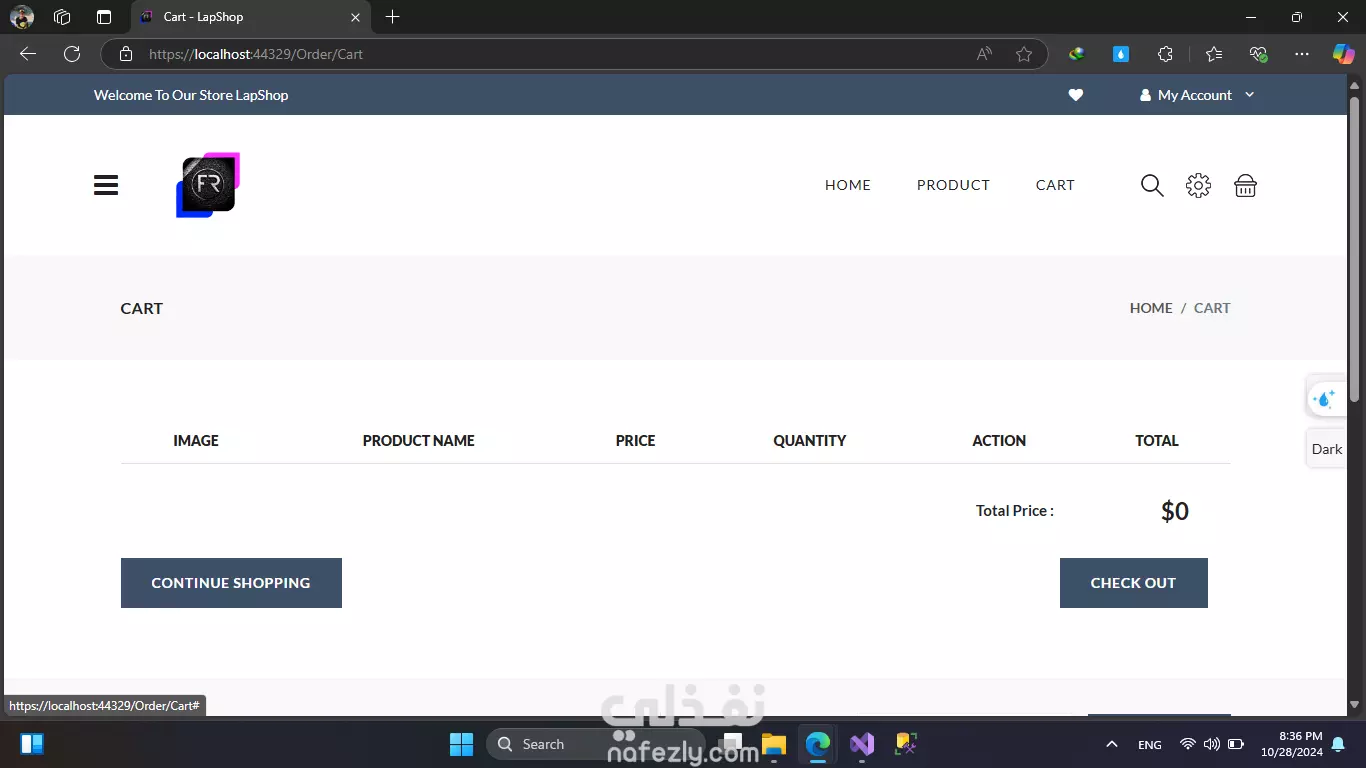This screenshot has width=1366, height=768.
Task: Go back with browser back arrow
Action: coord(28,54)
